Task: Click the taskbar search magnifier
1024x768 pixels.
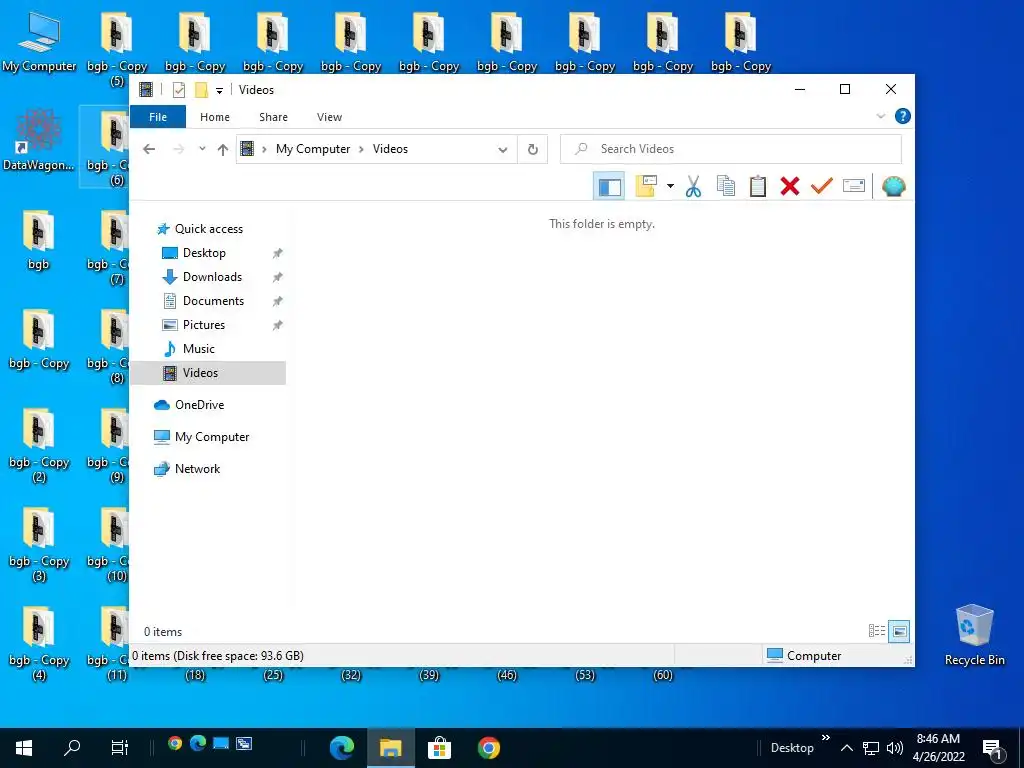Action: (x=72, y=747)
